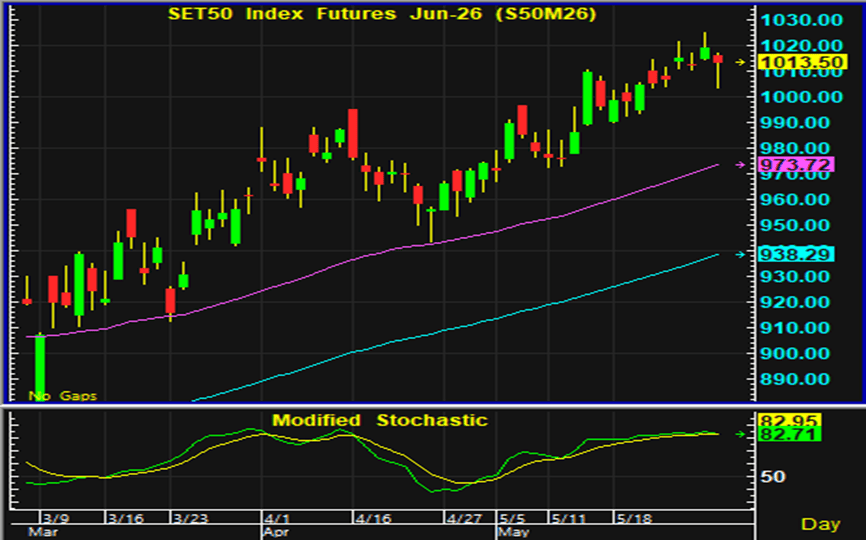Click the 930.00 price axis label
The height and width of the screenshot is (540, 866).
pyautogui.click(x=795, y=277)
